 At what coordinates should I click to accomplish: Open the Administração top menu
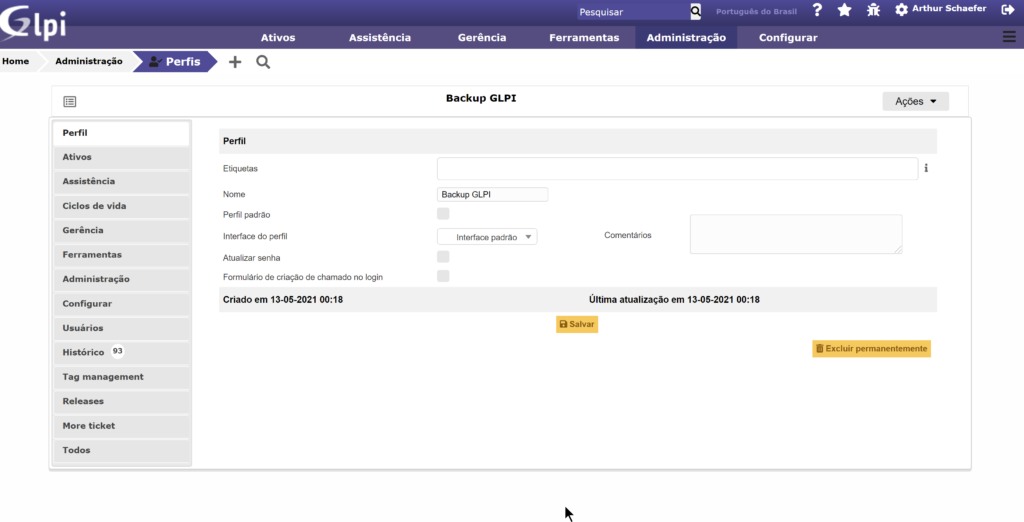click(x=686, y=37)
